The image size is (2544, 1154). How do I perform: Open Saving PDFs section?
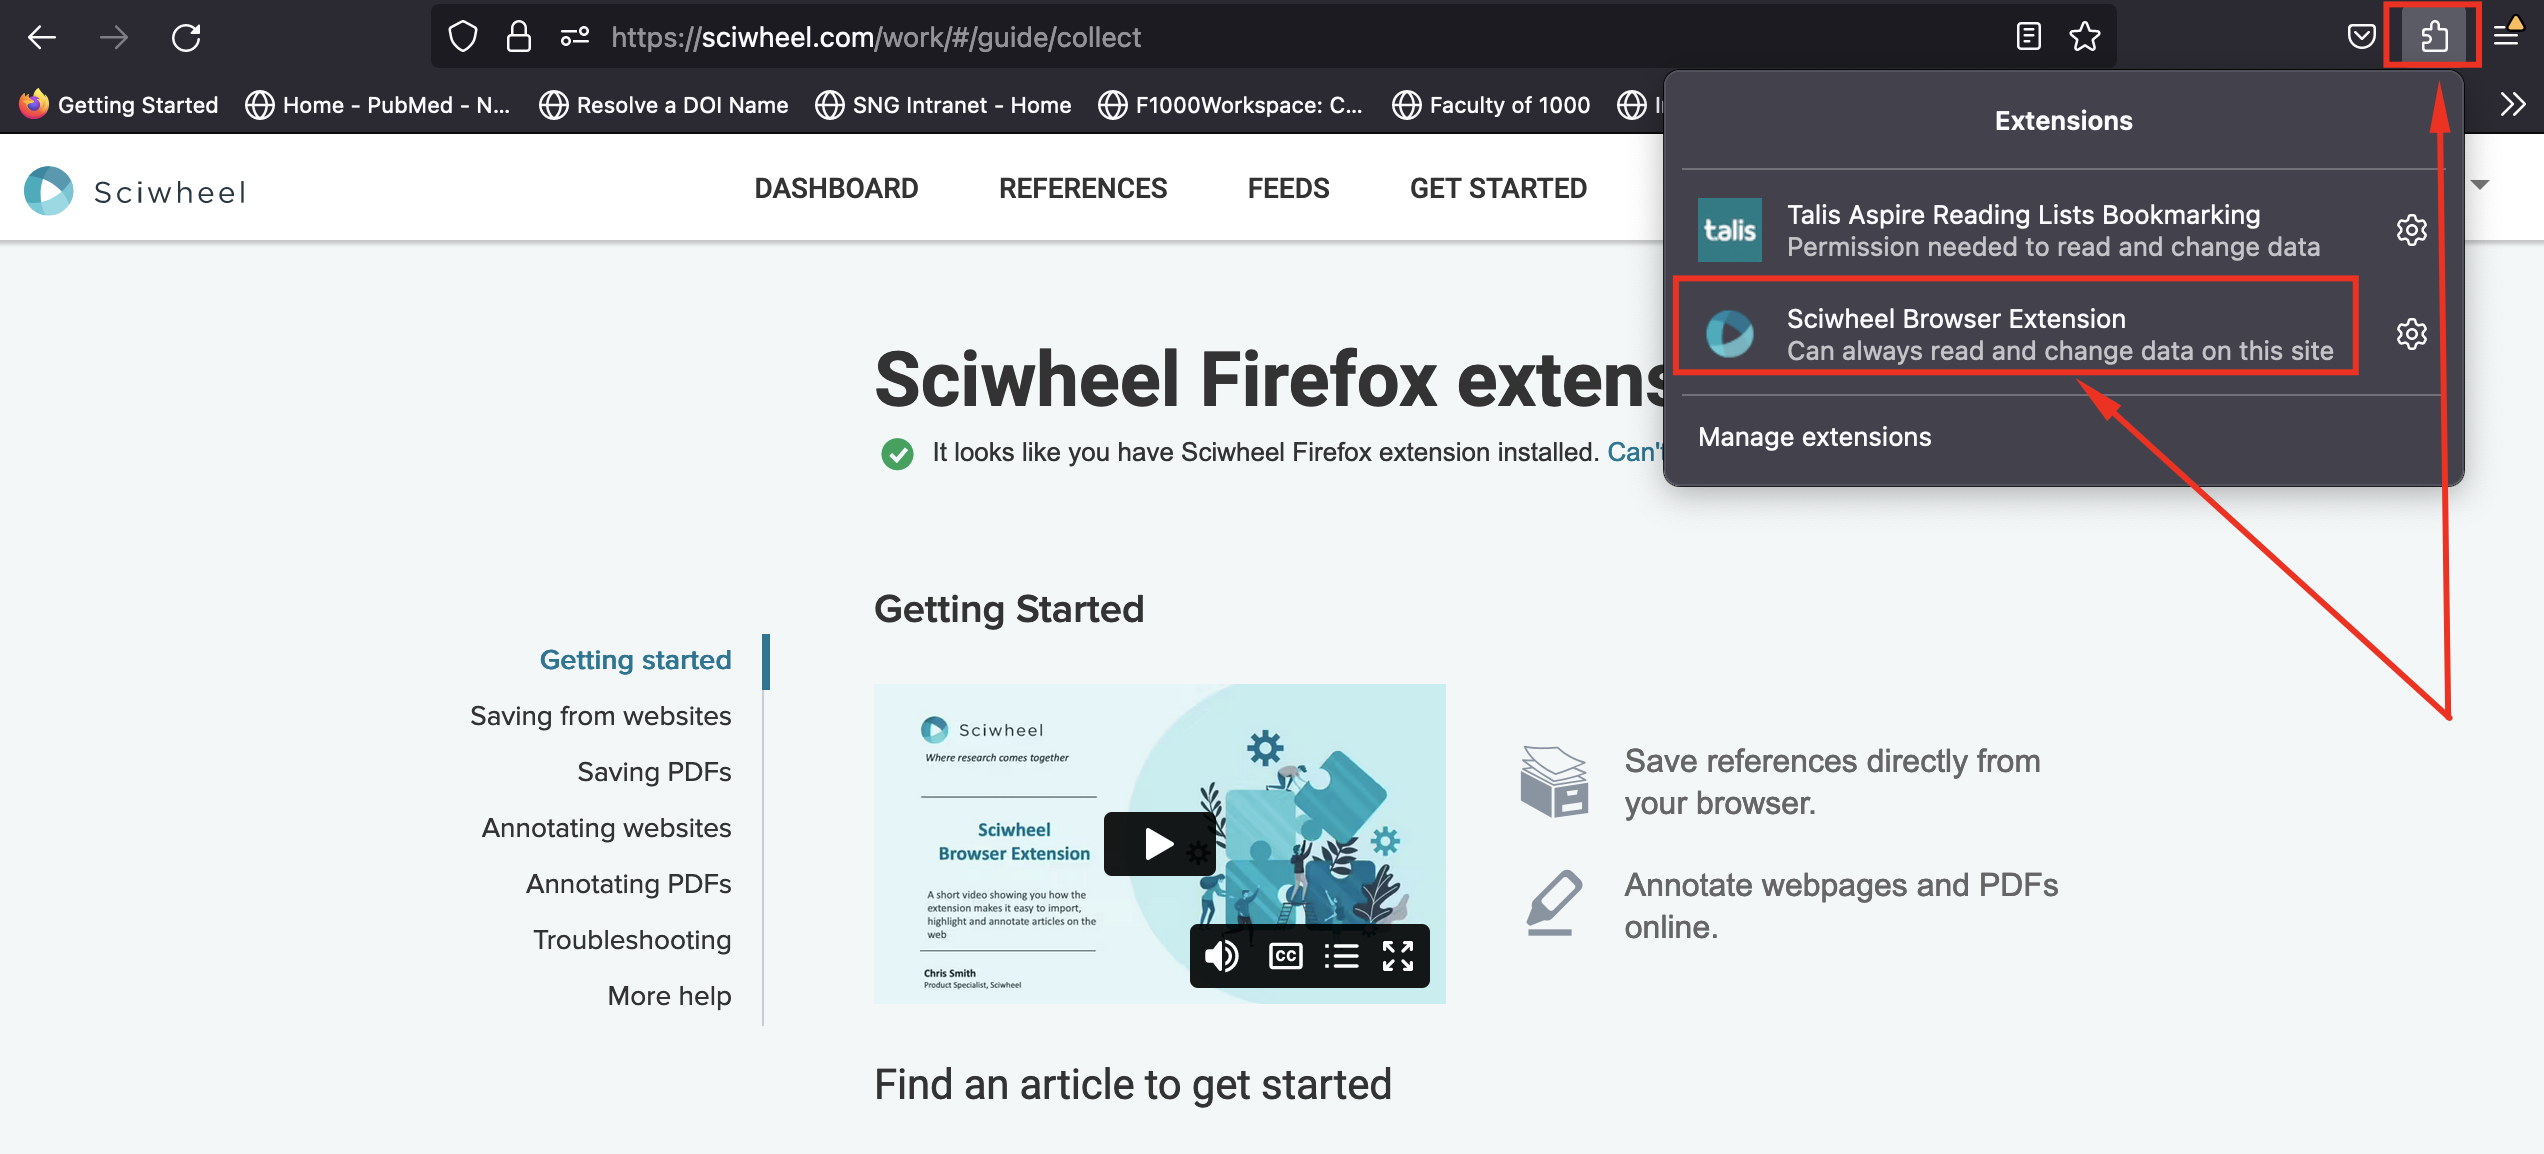coord(654,772)
